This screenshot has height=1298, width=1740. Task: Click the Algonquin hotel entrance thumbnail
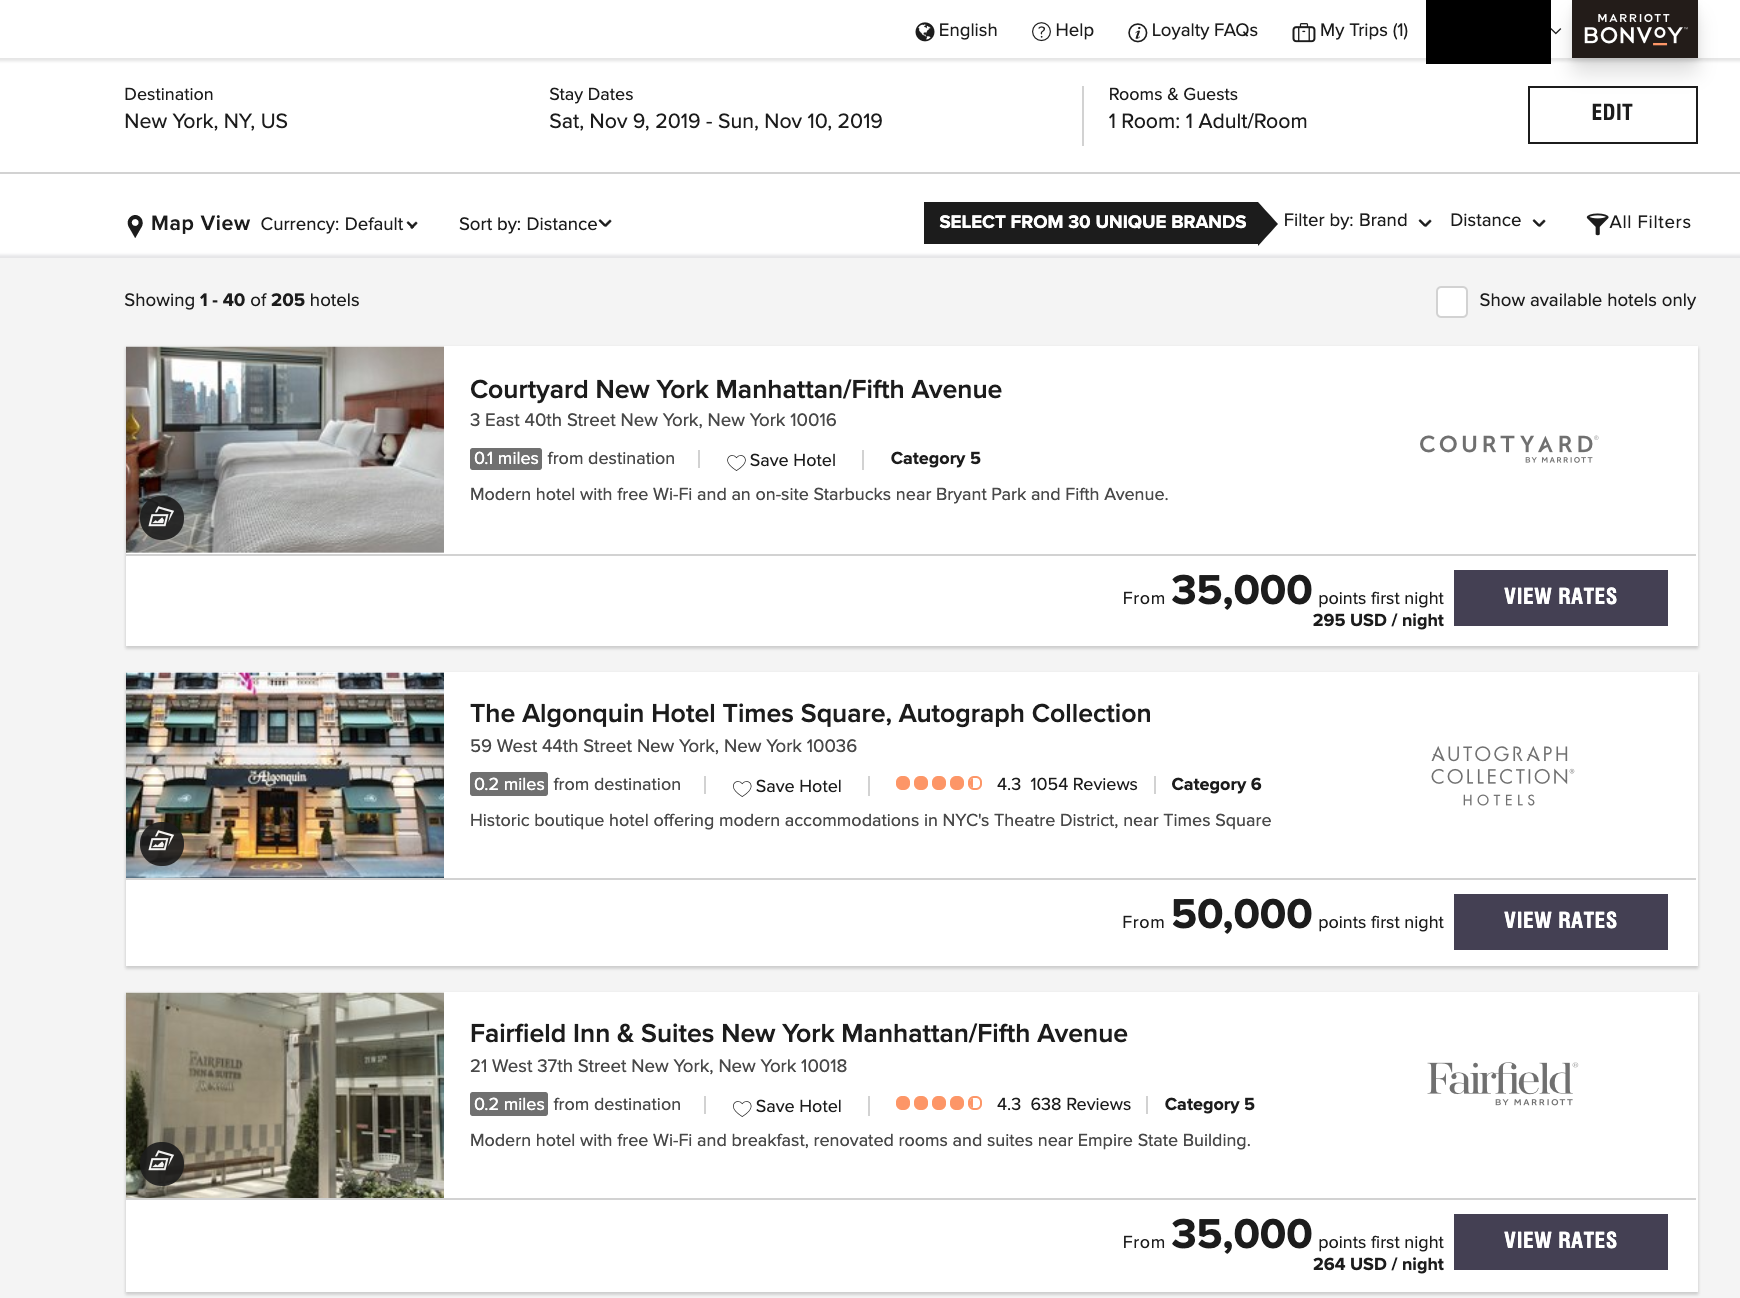click(x=285, y=776)
